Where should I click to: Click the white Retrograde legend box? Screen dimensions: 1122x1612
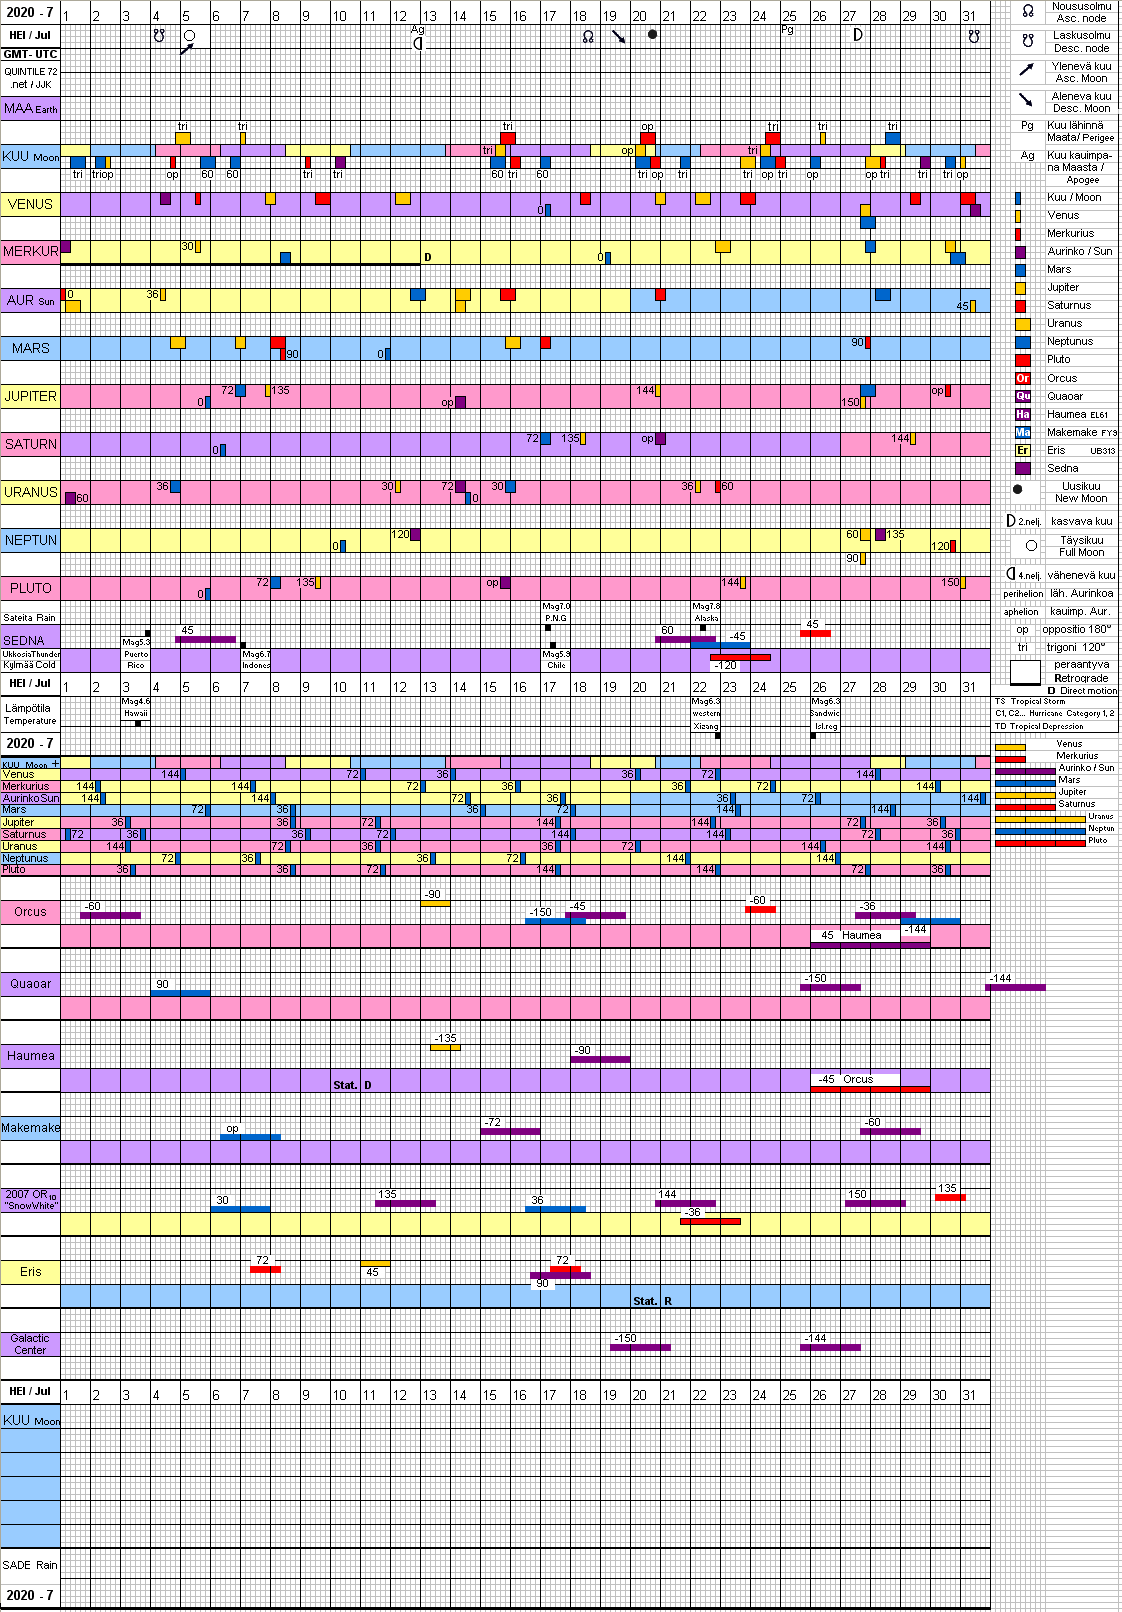tap(1025, 672)
